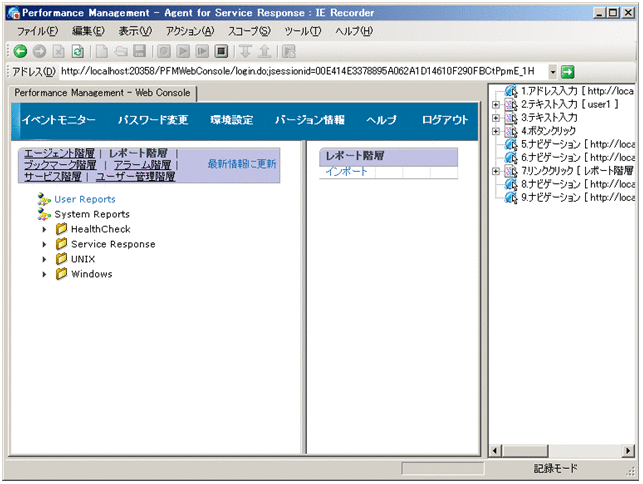
Task: Click the Play triangle toolbar button
Action: point(183,51)
